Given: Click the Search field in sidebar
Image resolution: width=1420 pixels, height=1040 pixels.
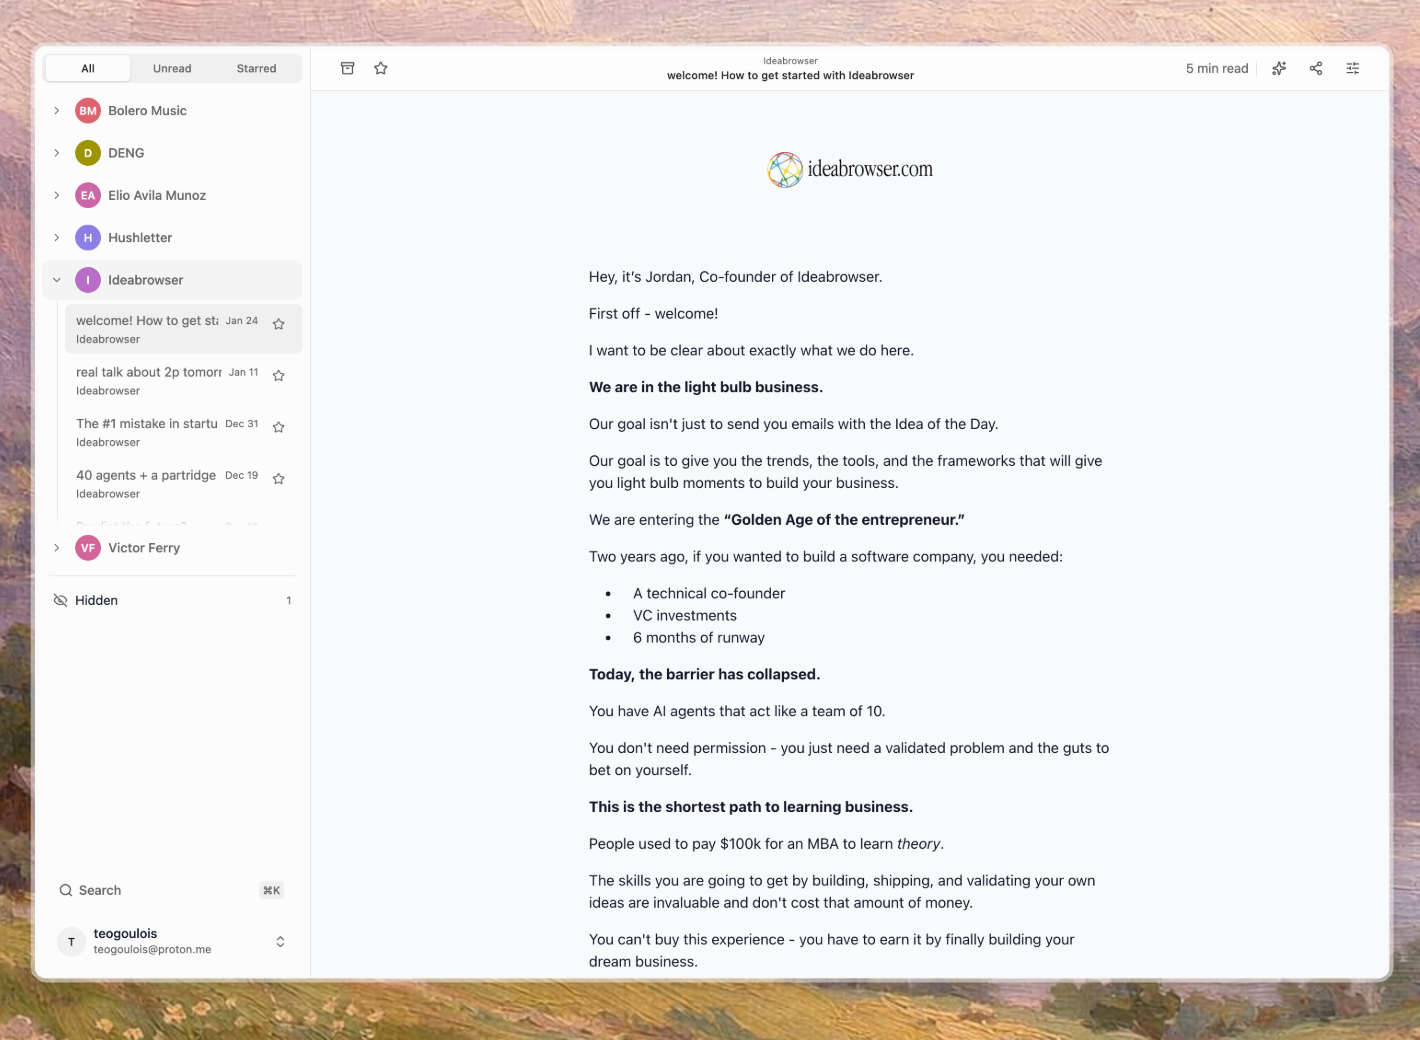Looking at the screenshot, I should point(160,890).
